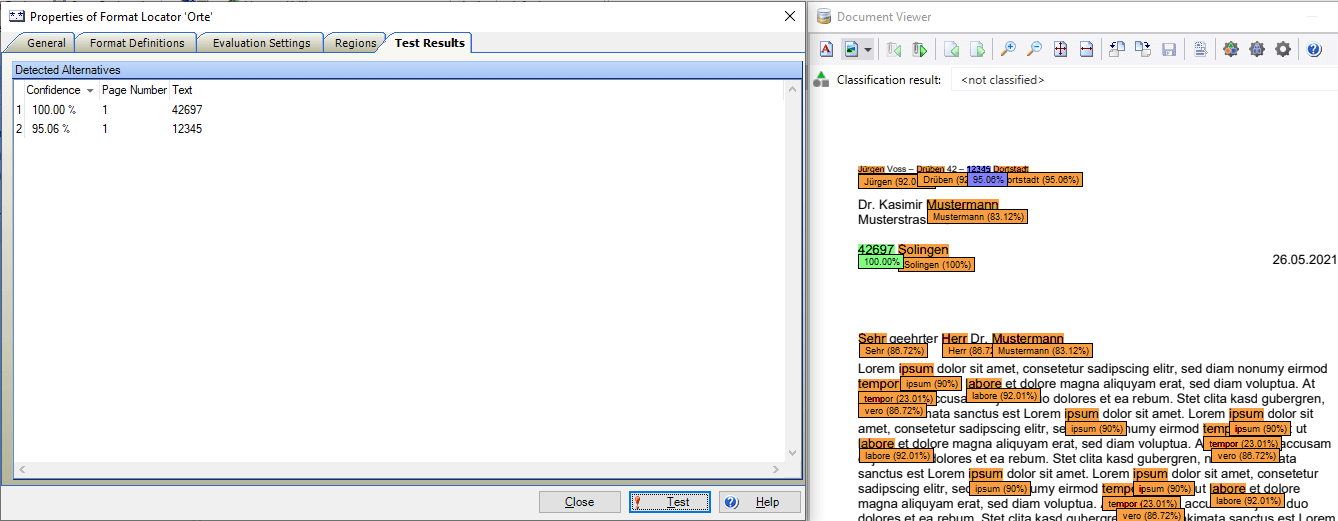The height and width of the screenshot is (521, 1338).
Task: Rotate the page left icon
Action: (x=1117, y=49)
